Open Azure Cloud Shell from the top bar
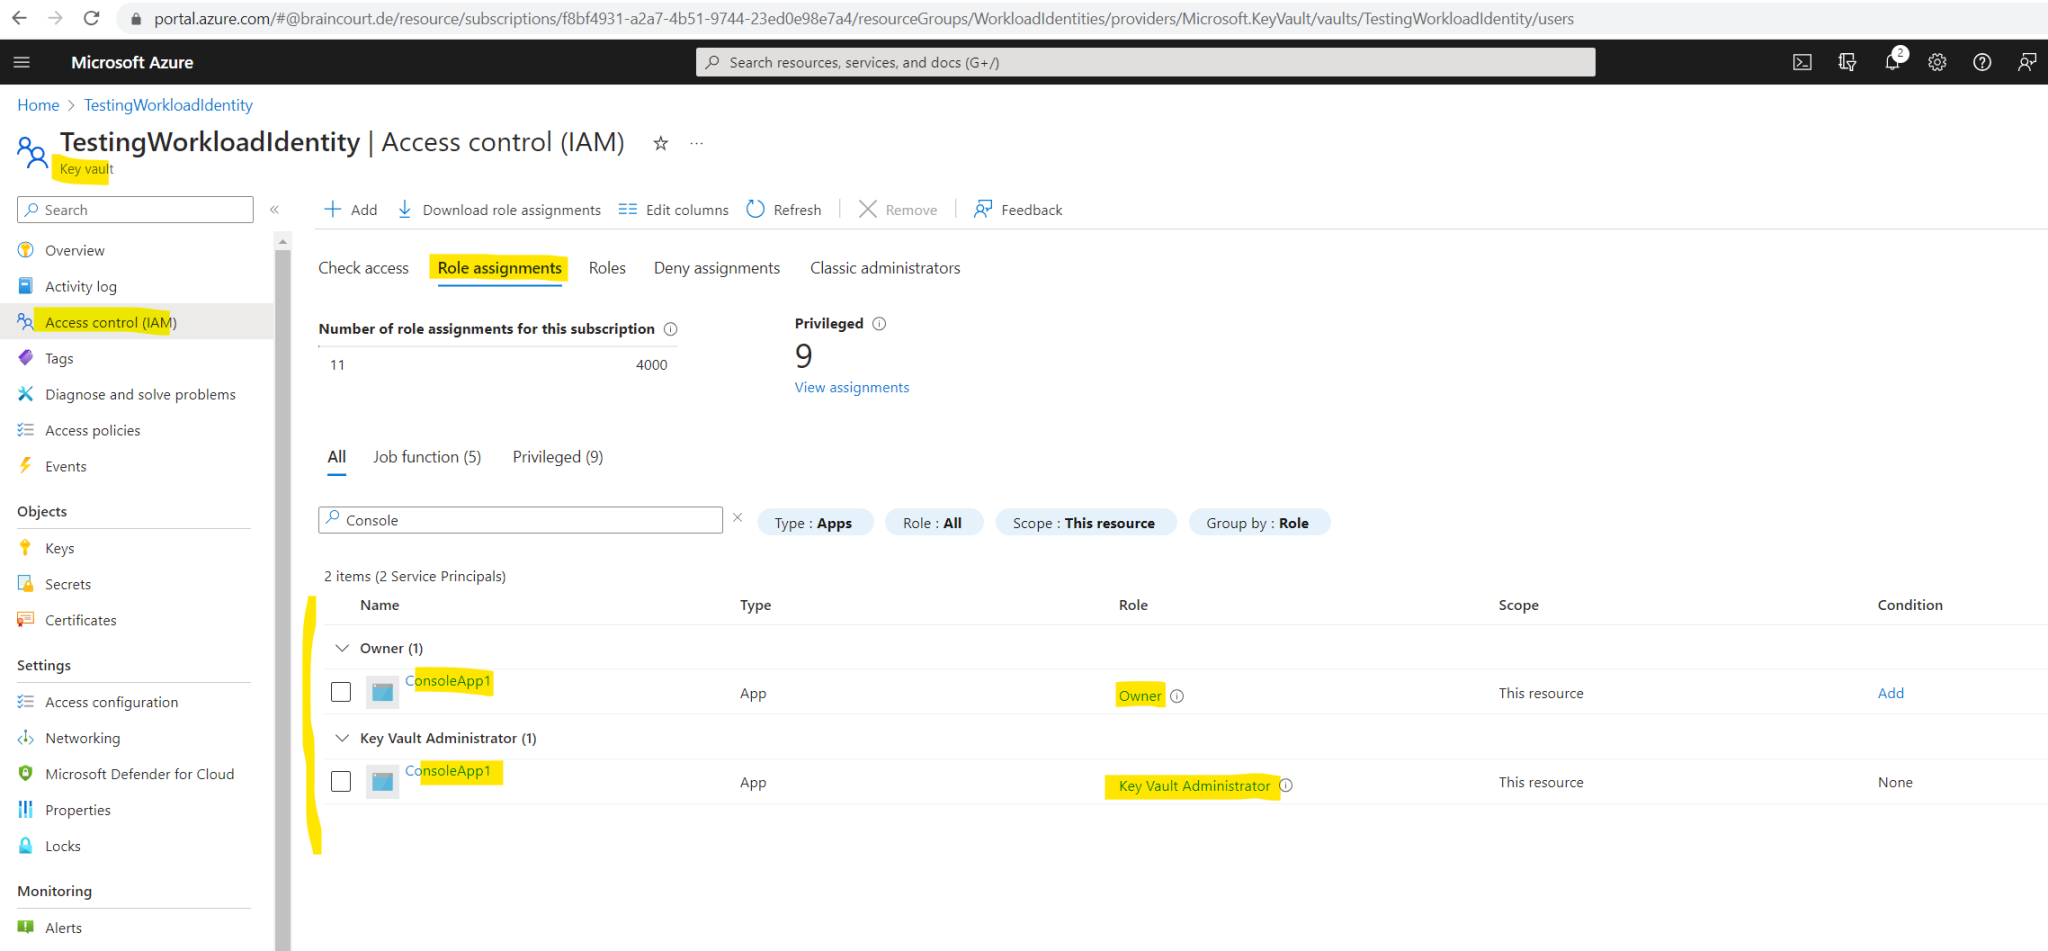The height and width of the screenshot is (951, 2048). click(x=1801, y=61)
